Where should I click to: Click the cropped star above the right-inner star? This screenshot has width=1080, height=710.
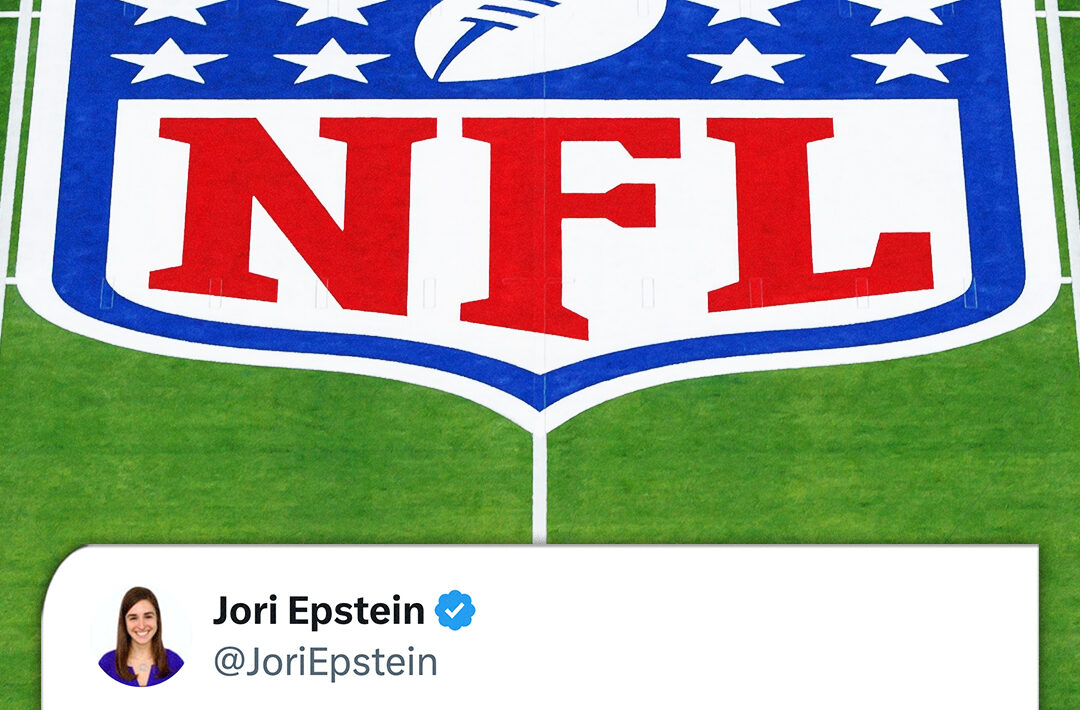(746, 12)
